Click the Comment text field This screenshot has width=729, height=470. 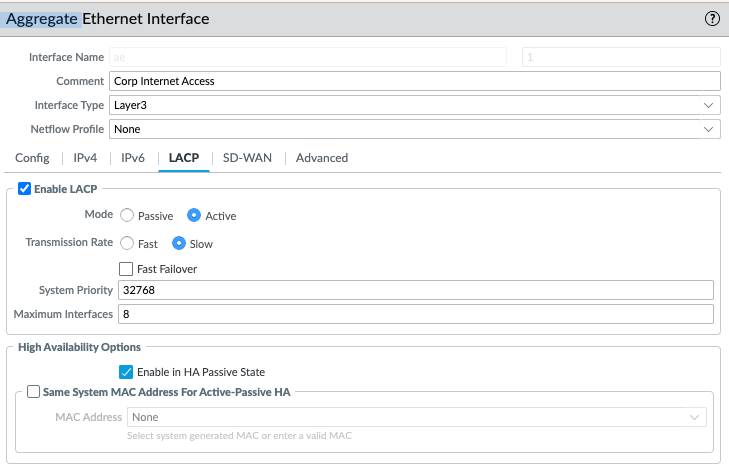pyautogui.click(x=414, y=81)
